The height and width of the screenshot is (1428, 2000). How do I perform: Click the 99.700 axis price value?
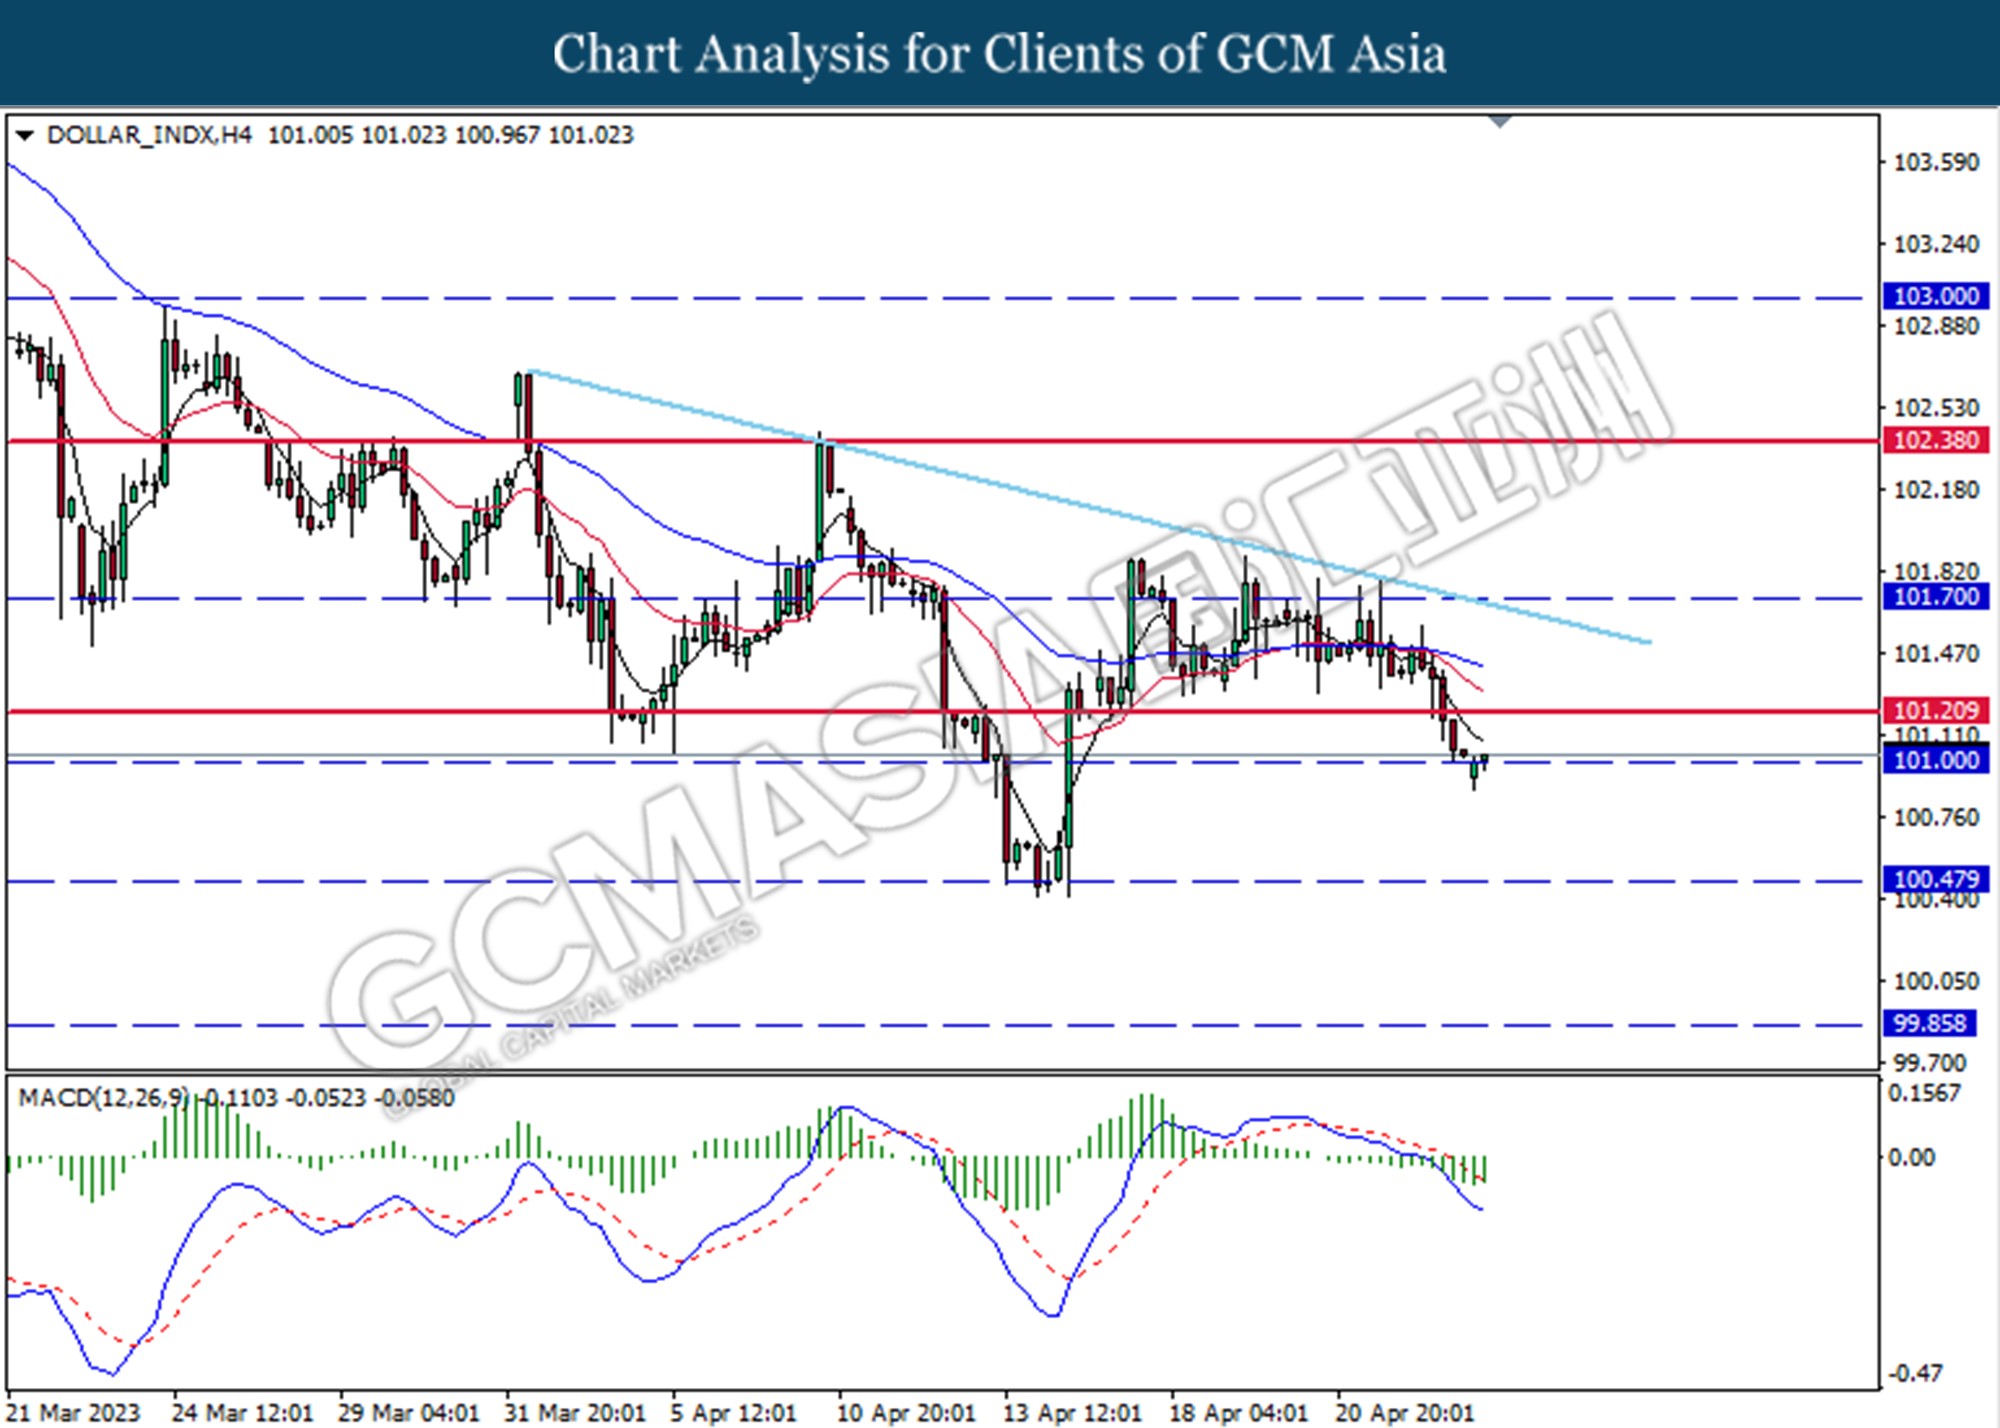pos(1930,1063)
